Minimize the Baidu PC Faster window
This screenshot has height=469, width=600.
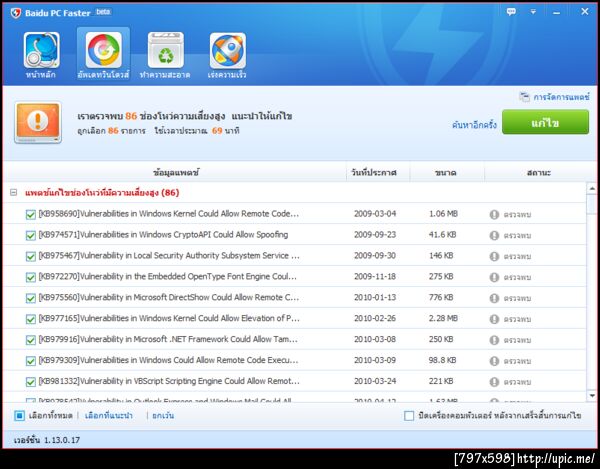pyautogui.click(x=556, y=12)
